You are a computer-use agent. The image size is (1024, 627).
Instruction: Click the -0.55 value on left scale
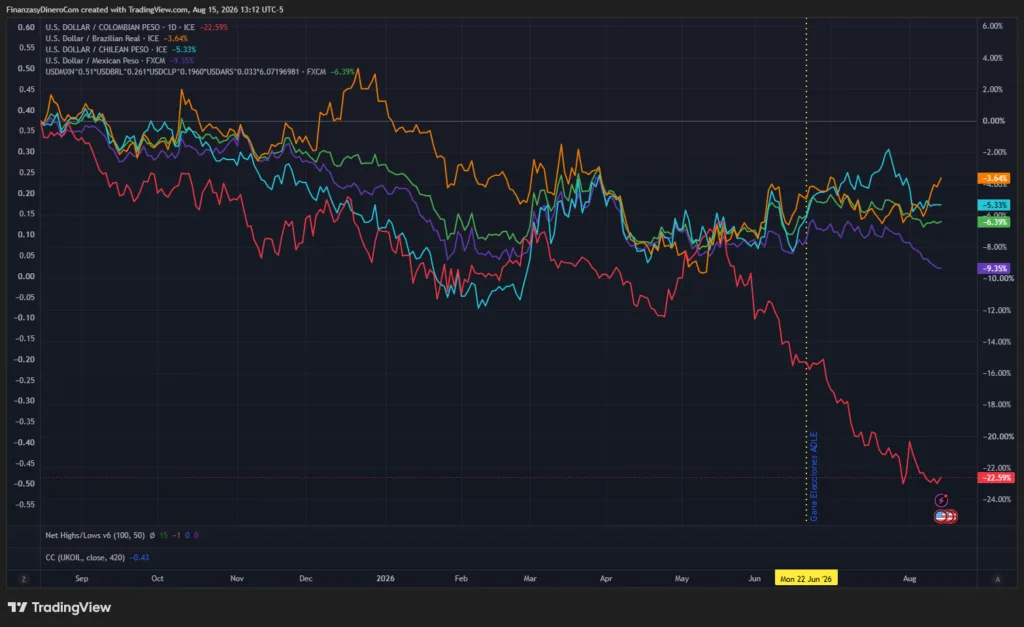pyautogui.click(x=25, y=505)
